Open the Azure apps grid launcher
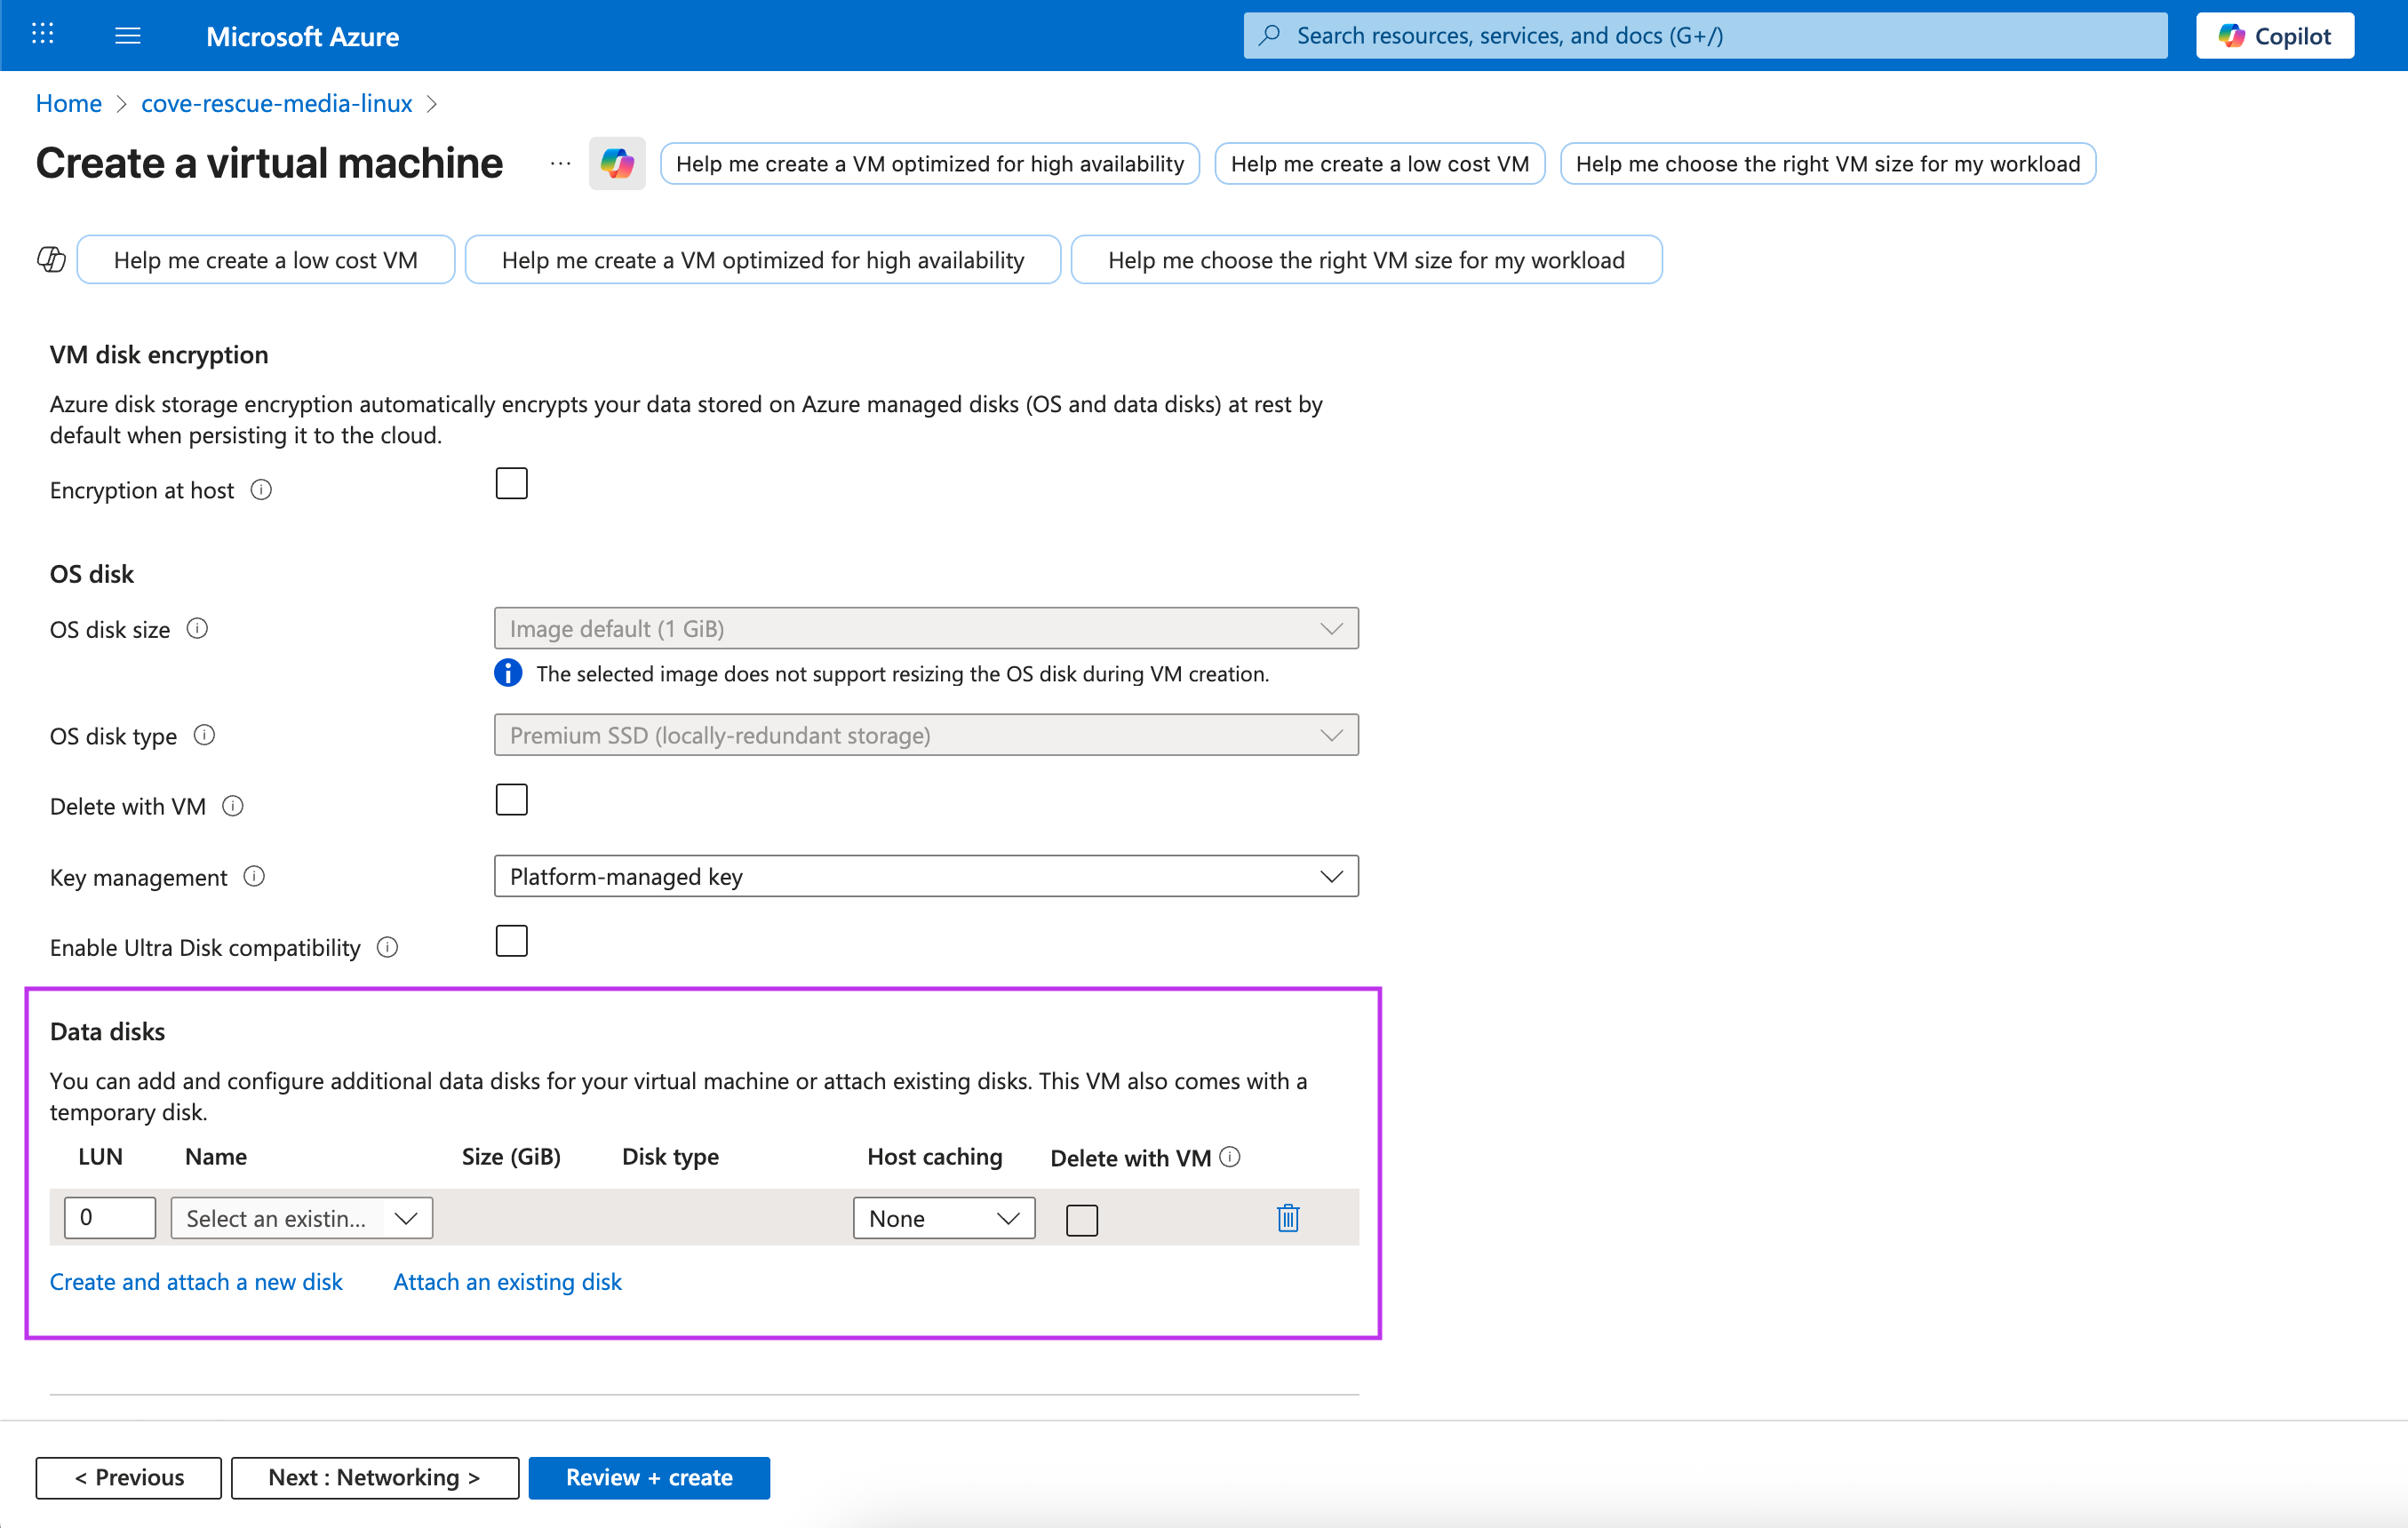 42,35
